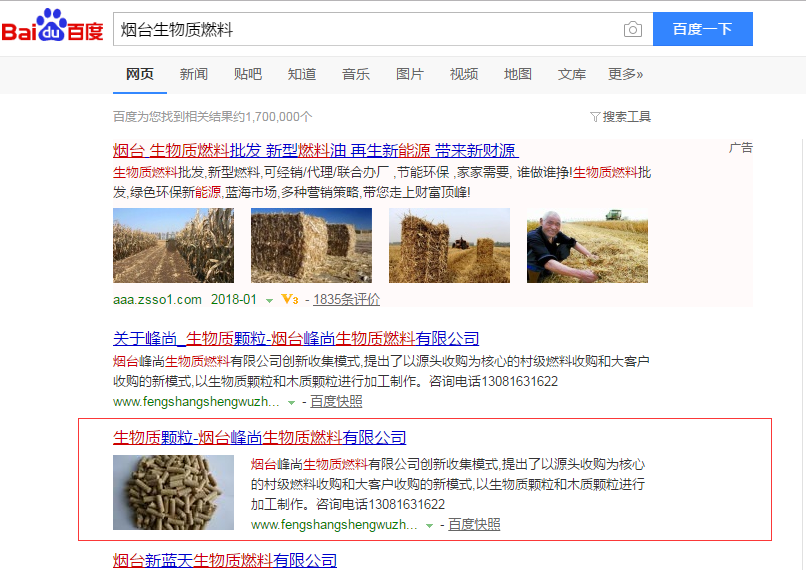Screen dimensions: 806x570
Task: Switch to the 图片 tab
Action: tap(410, 74)
